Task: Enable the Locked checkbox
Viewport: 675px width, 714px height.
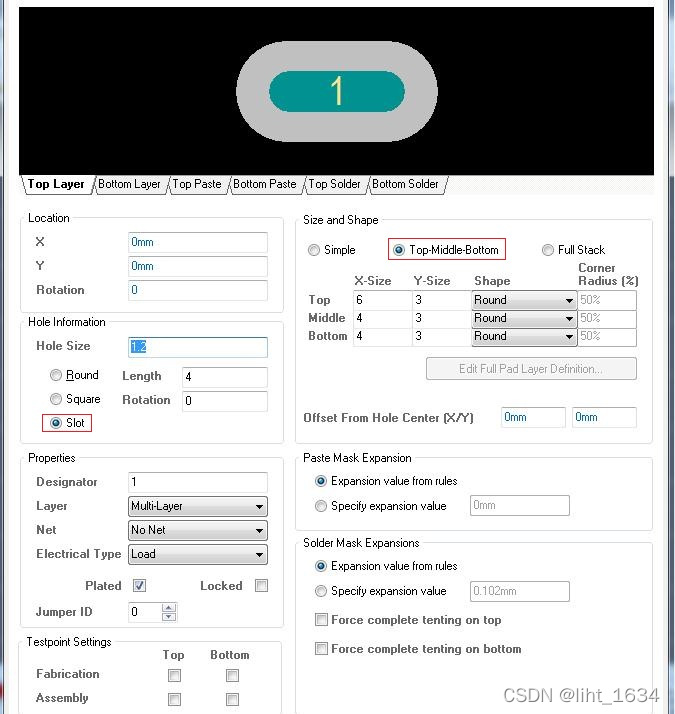Action: 261,586
